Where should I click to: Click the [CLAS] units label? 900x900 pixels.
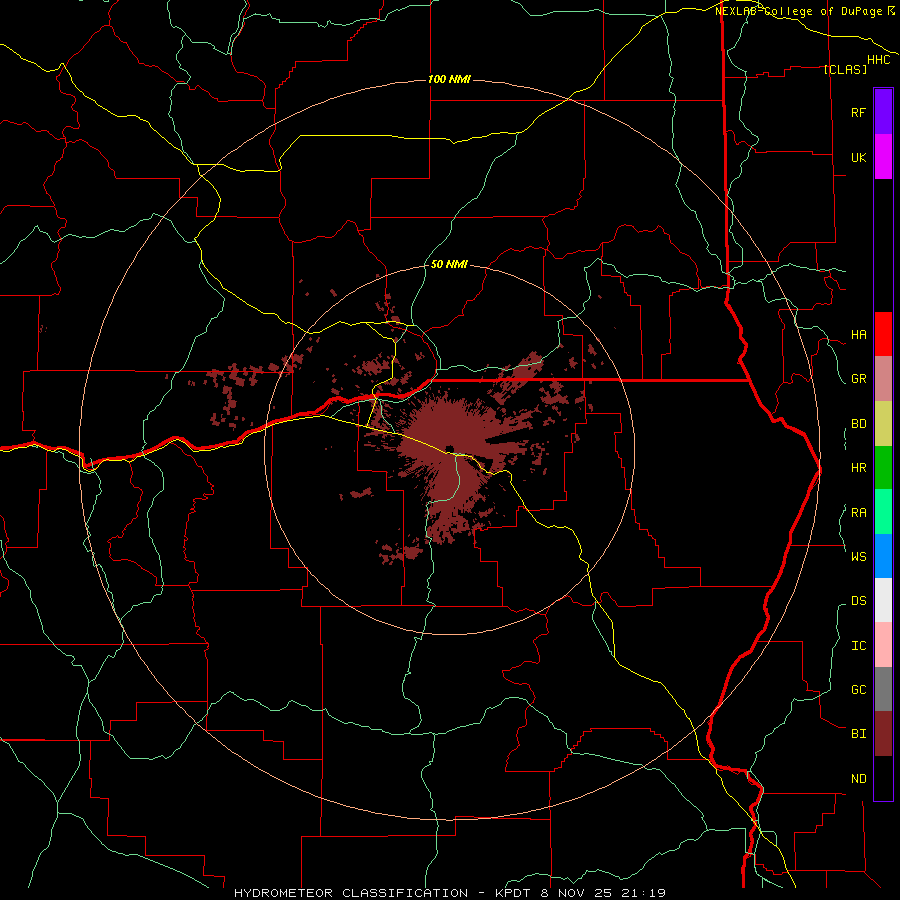tap(845, 69)
